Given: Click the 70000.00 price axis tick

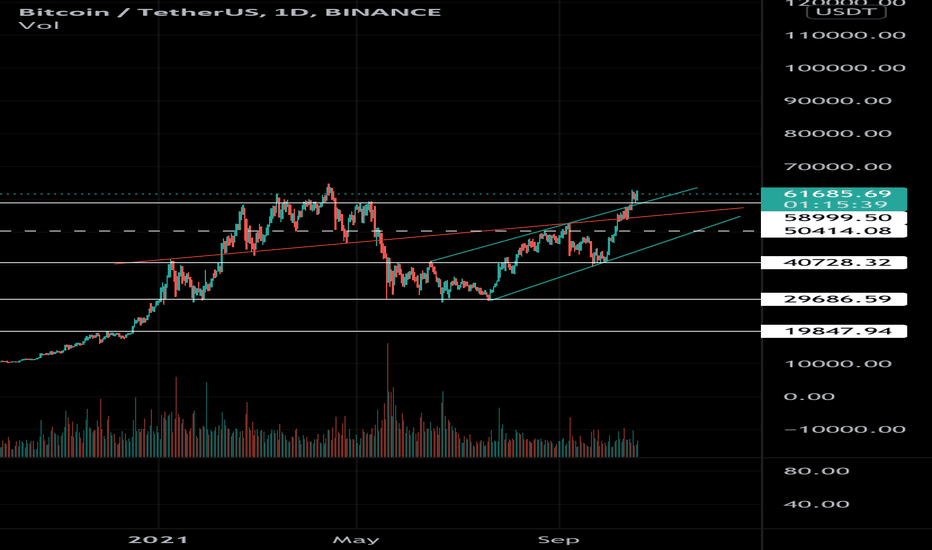Looking at the screenshot, I should click(838, 166).
